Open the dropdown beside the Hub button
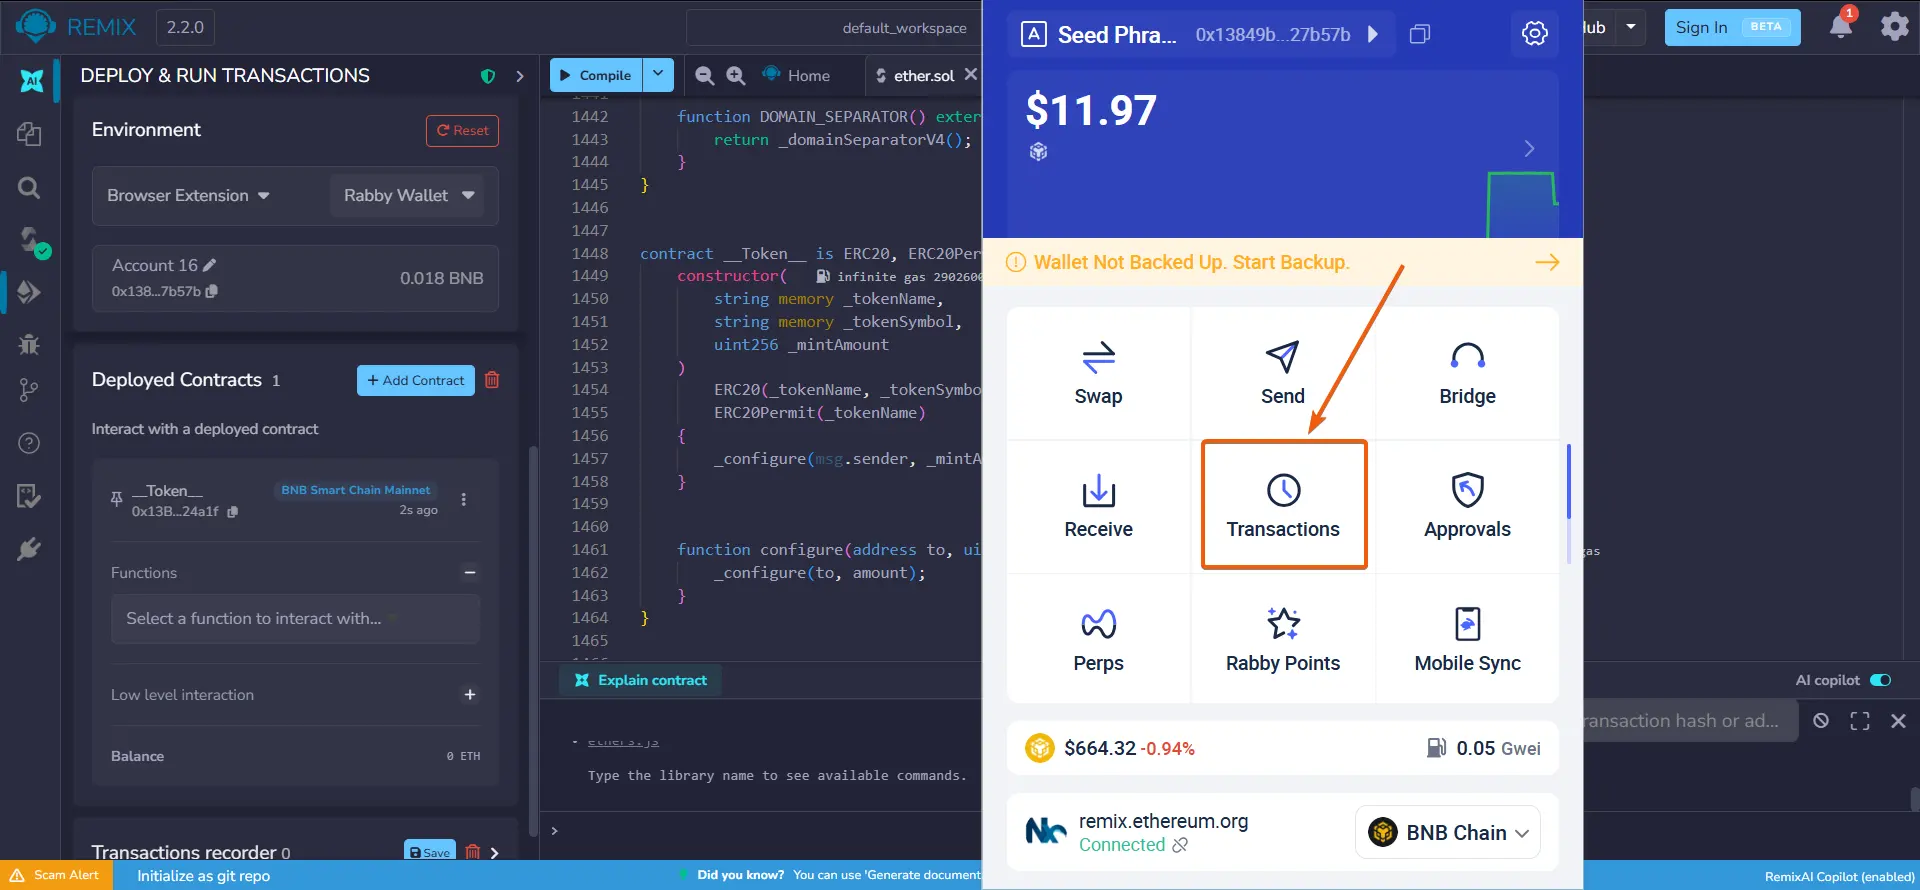Image resolution: width=1920 pixels, height=890 pixels. 1631,27
